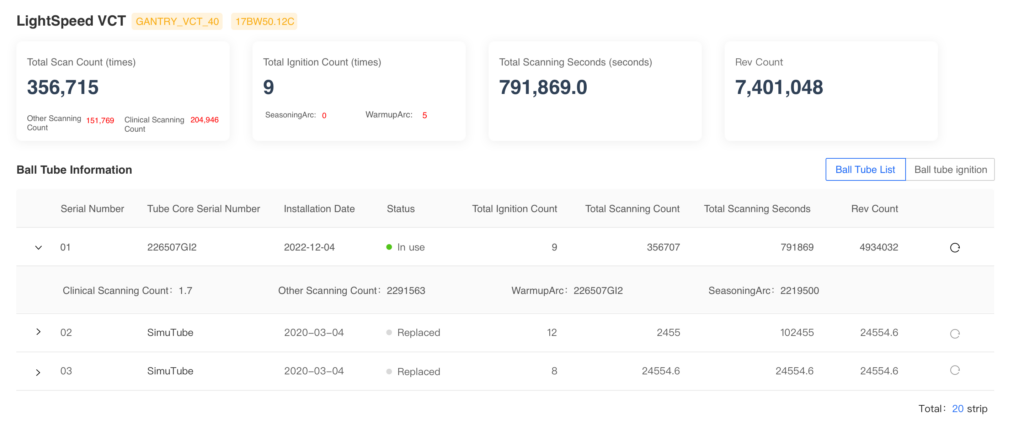
Task: Expand row 02 details
Action: tap(38, 332)
